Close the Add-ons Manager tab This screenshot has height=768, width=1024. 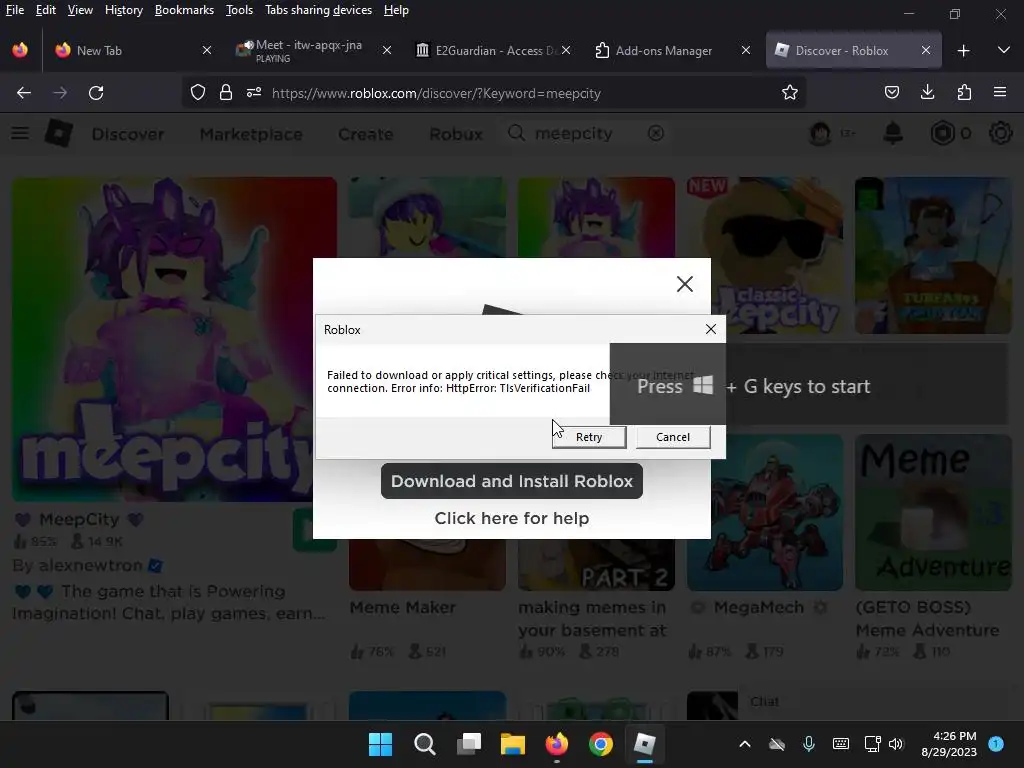[745, 50]
